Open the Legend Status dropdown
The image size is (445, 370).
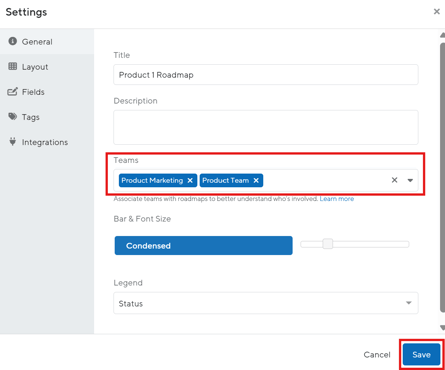point(266,303)
